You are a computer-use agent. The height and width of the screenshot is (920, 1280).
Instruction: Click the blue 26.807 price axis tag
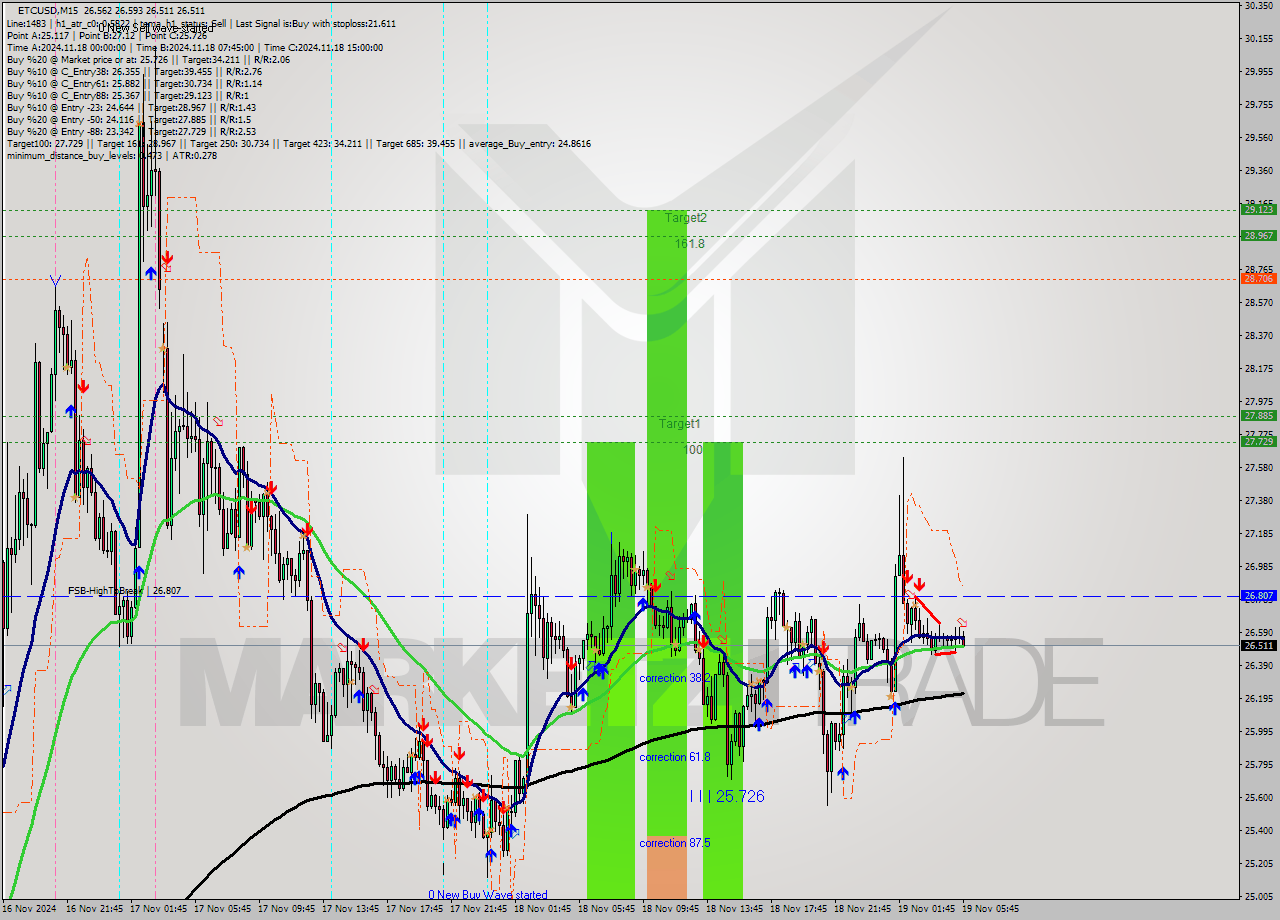coord(1258,595)
